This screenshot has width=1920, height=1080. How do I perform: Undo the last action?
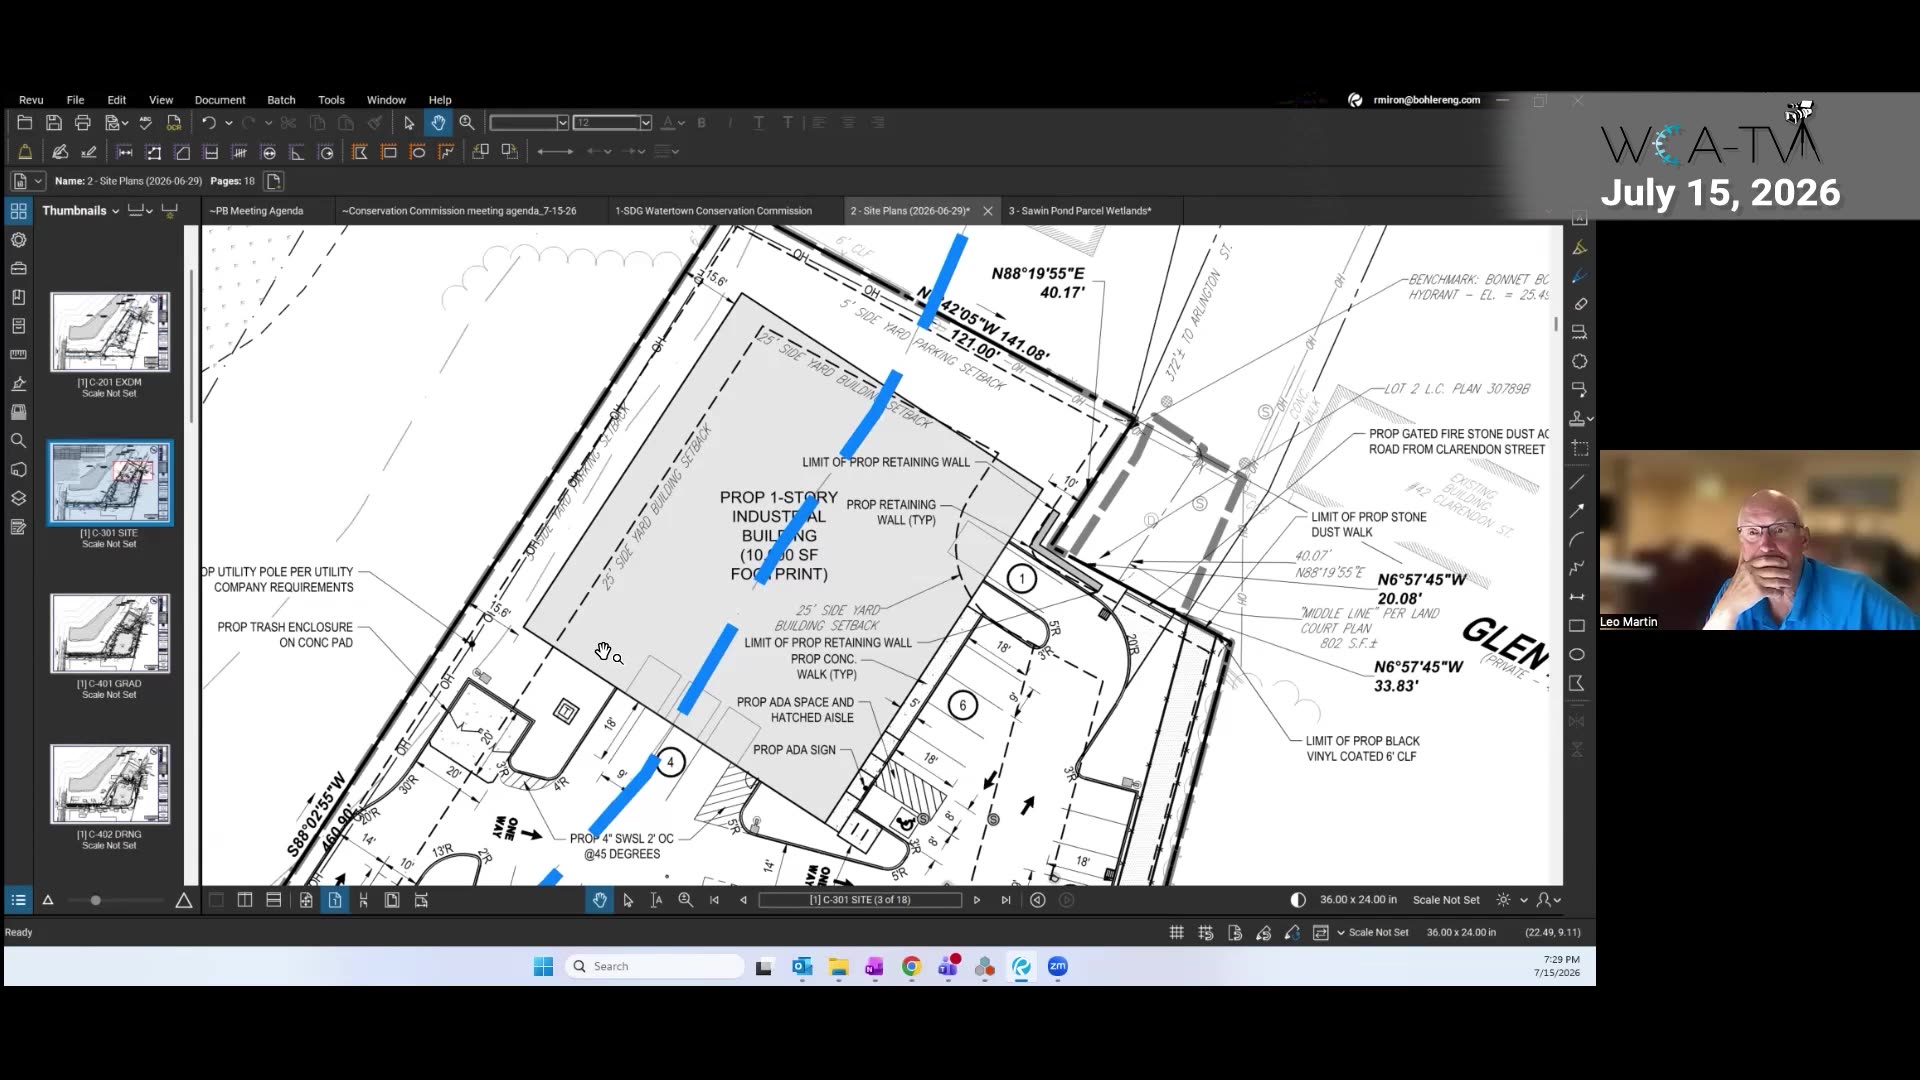(208, 123)
